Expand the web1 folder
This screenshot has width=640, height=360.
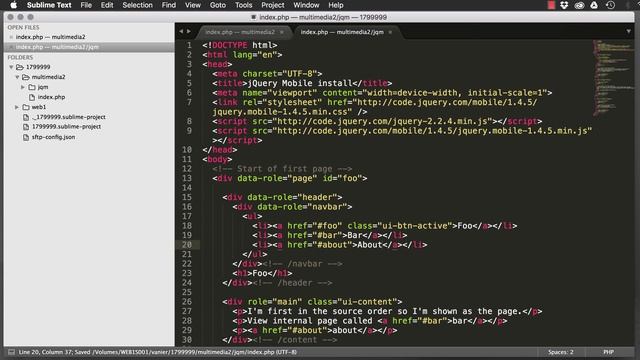tap(17, 107)
